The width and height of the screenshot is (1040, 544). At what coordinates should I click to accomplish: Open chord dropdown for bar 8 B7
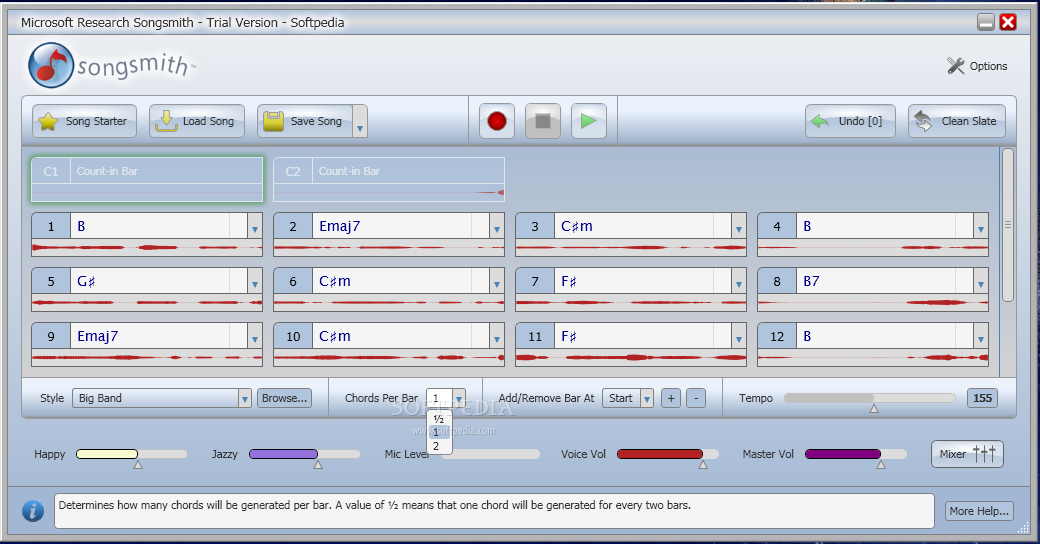pos(981,281)
